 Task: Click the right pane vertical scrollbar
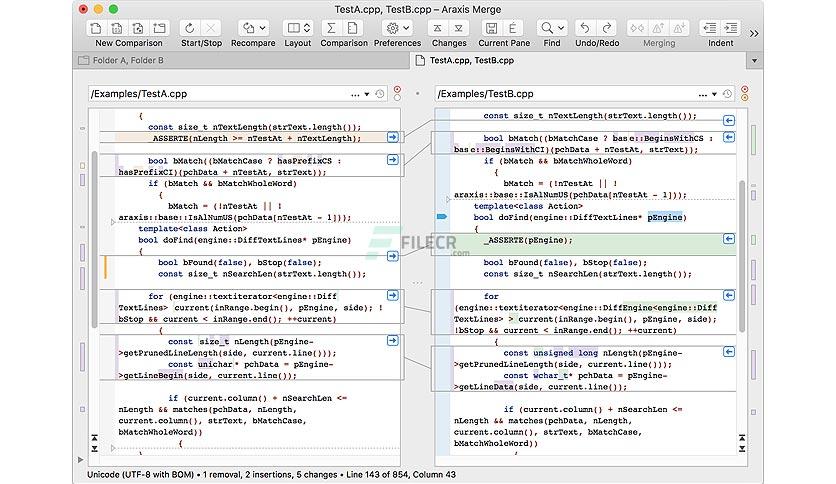coord(742,256)
